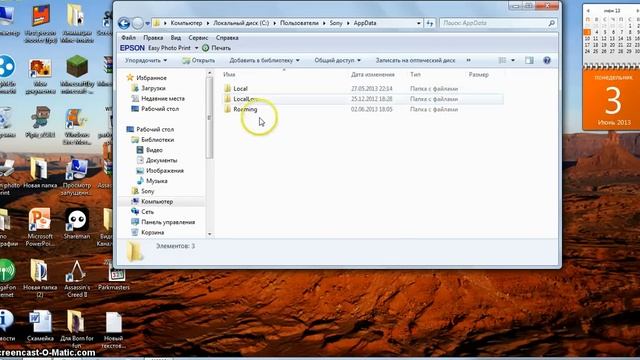
Task: Open the Скамейка Word document icon
Action: pos(40,326)
